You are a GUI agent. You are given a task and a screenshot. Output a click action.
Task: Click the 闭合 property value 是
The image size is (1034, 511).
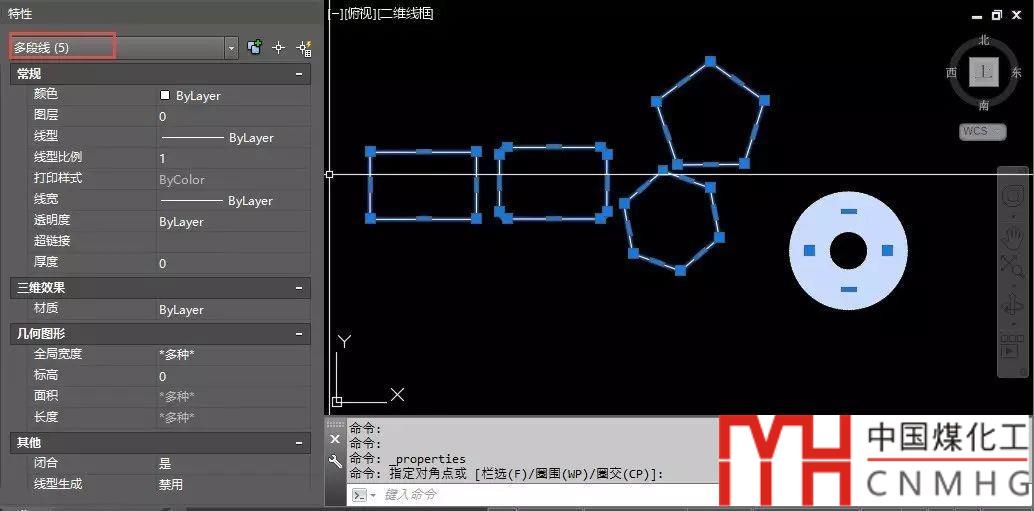pos(165,463)
